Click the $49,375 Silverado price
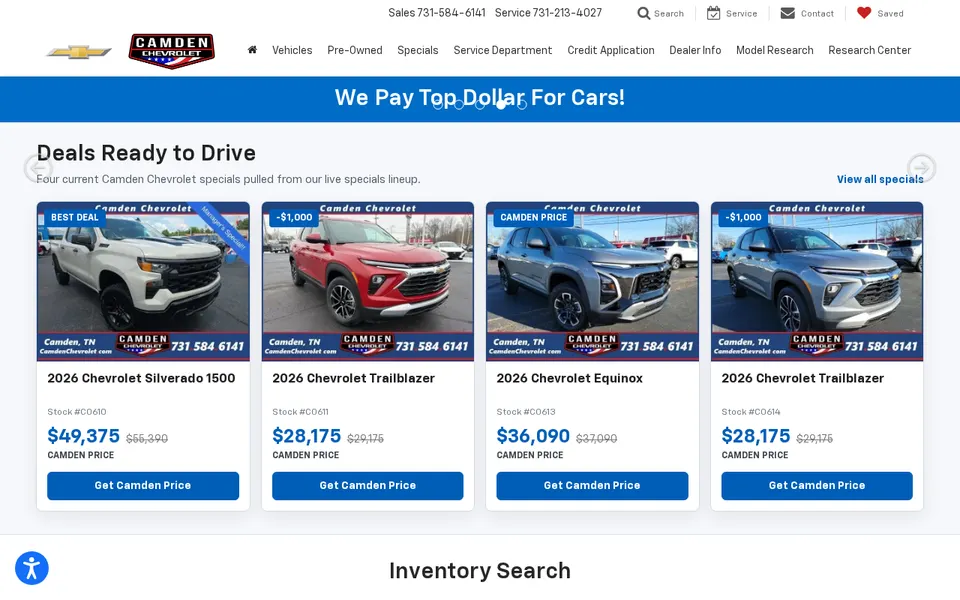 click(x=83, y=436)
